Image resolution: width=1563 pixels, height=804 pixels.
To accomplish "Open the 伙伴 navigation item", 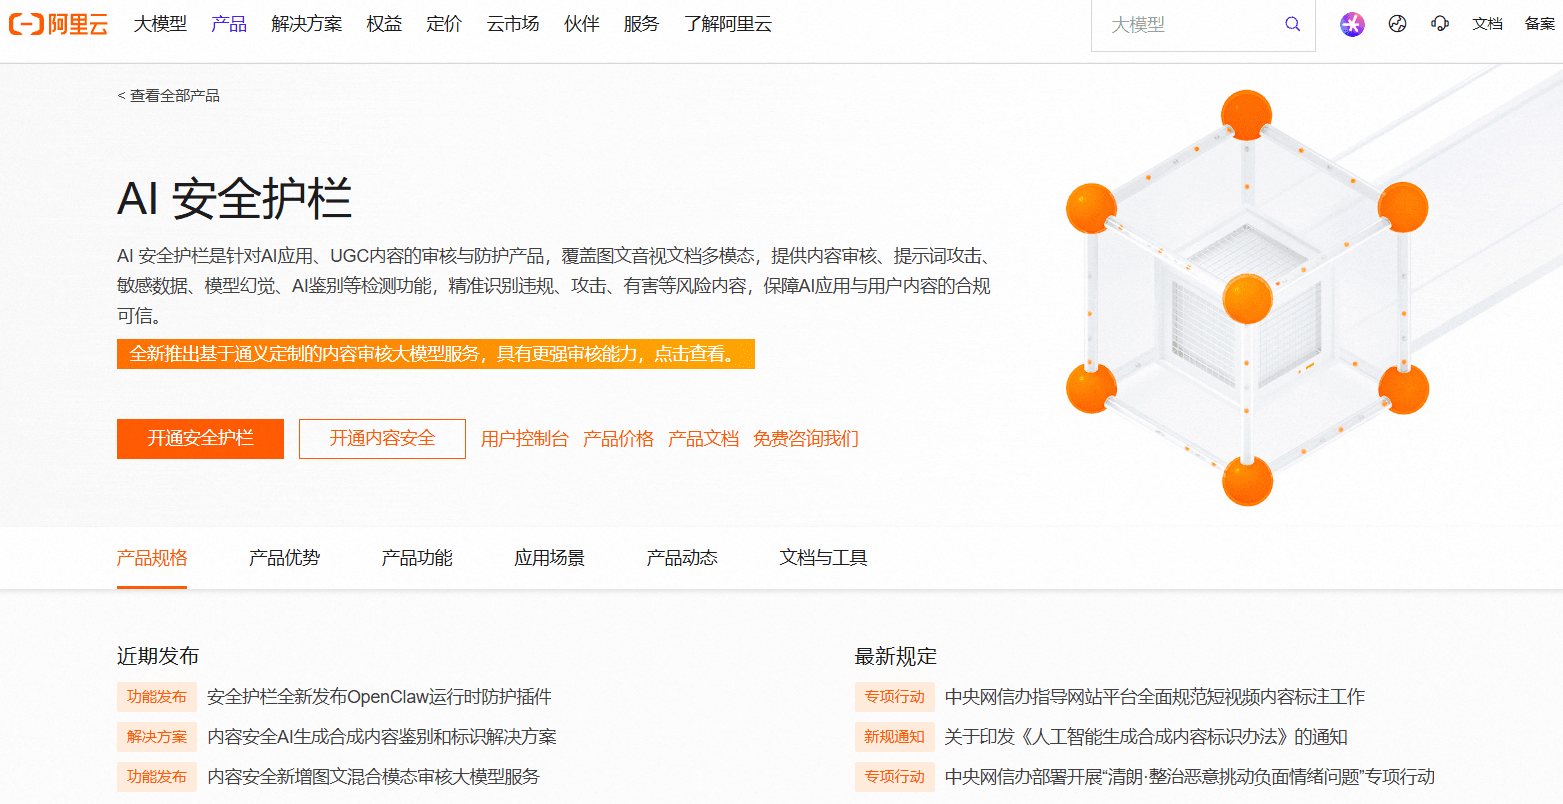I will tap(581, 24).
